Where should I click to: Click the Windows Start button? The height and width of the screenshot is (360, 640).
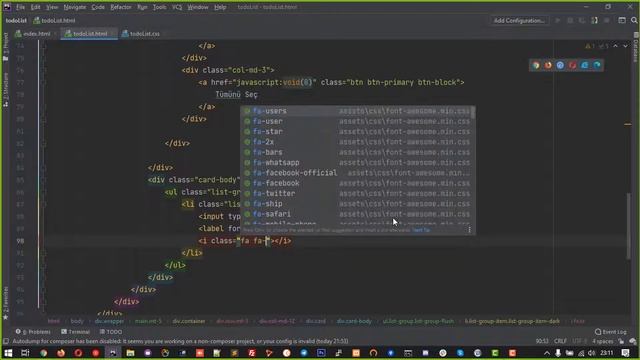8,353
